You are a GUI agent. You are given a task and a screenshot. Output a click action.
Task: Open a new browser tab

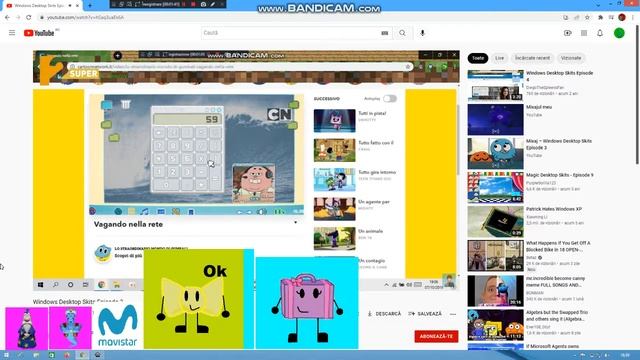click(90, 6)
